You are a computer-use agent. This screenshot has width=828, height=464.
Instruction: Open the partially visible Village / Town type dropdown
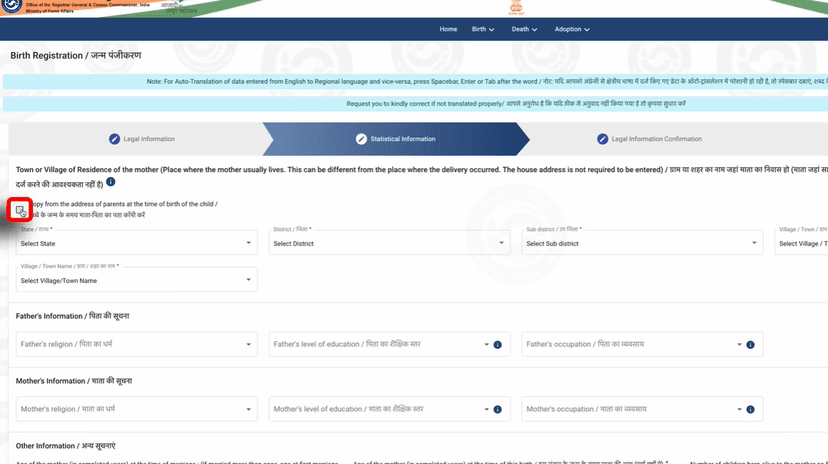801,243
